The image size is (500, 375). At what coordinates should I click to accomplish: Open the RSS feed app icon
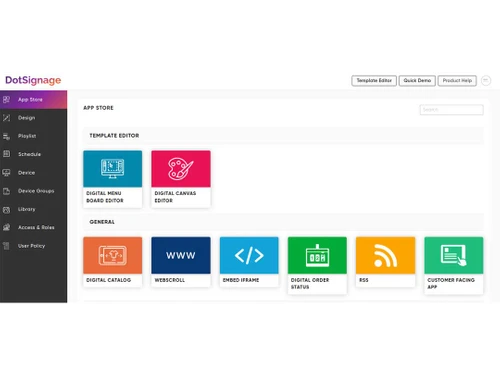pyautogui.click(x=386, y=255)
